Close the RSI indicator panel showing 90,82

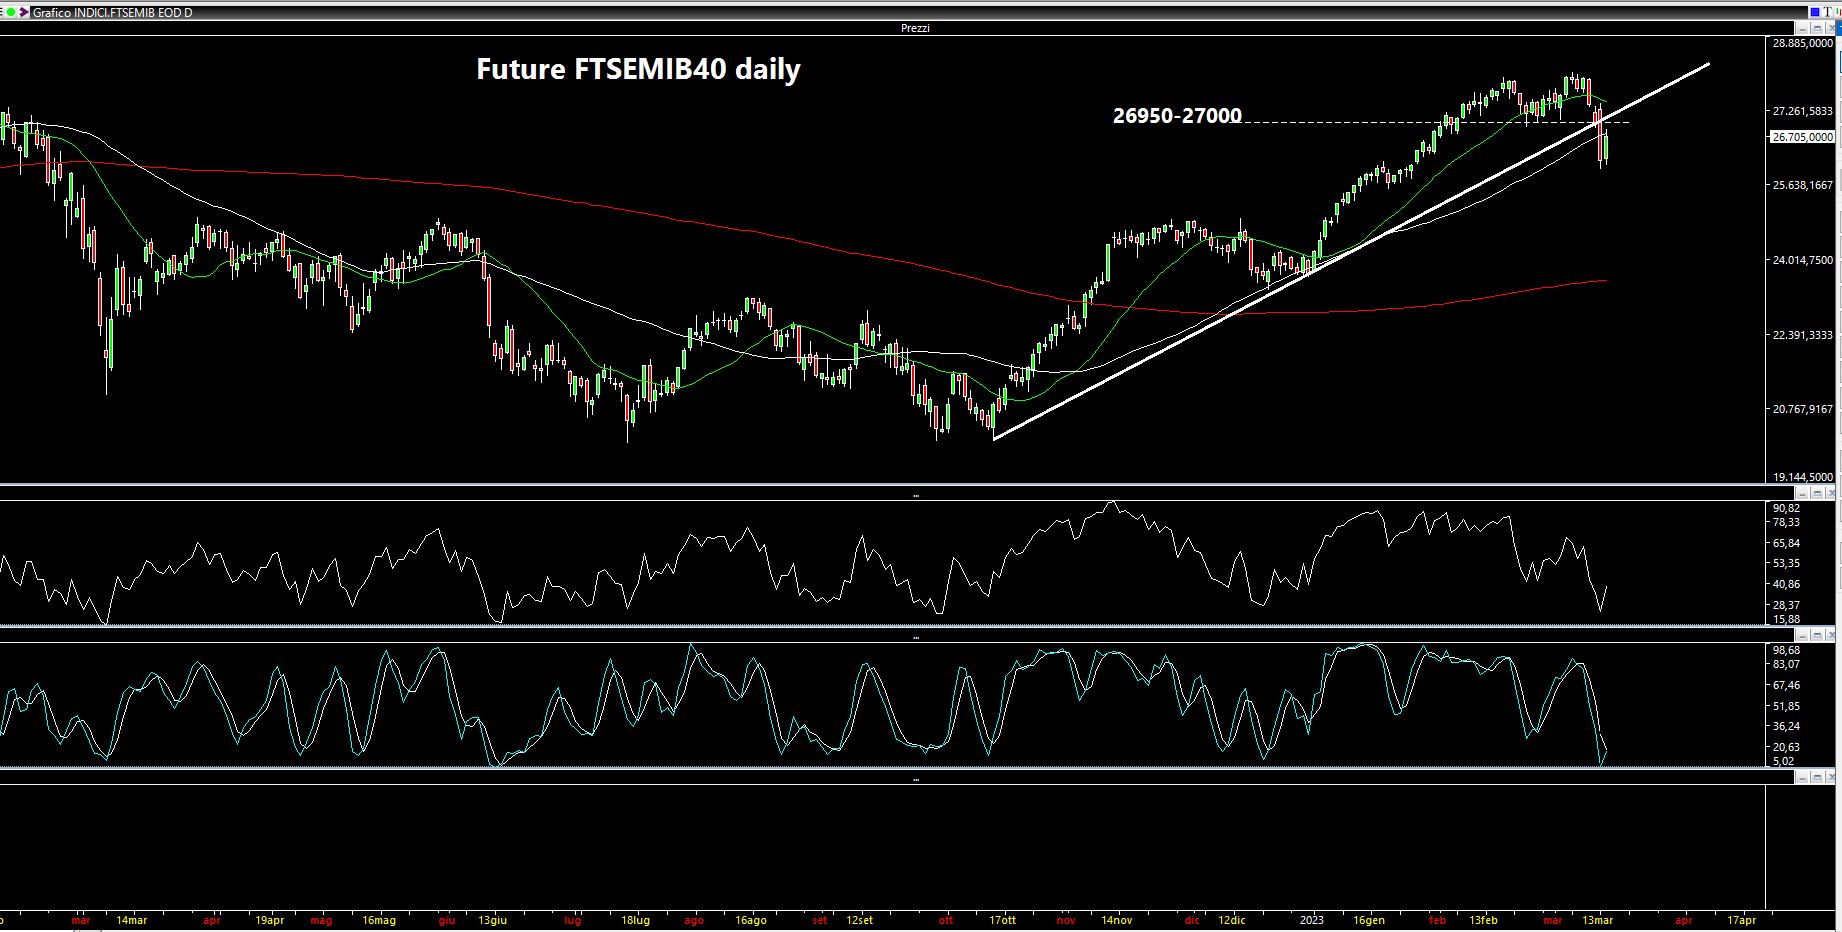(1830, 494)
